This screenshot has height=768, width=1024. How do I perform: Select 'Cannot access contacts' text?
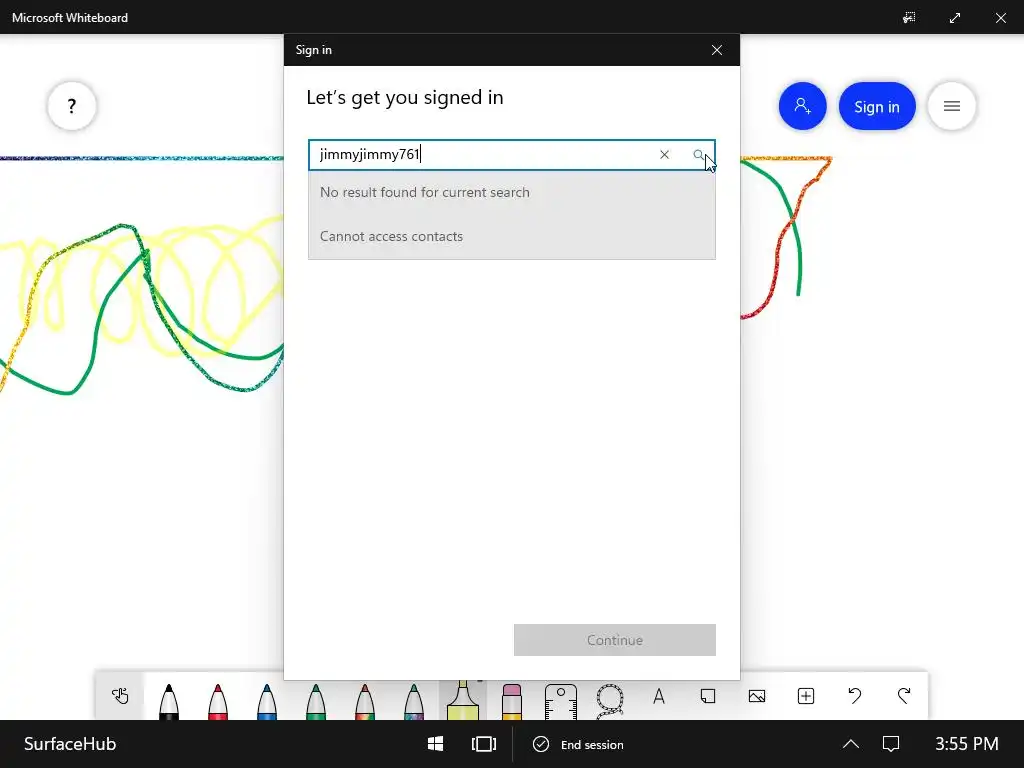point(391,236)
